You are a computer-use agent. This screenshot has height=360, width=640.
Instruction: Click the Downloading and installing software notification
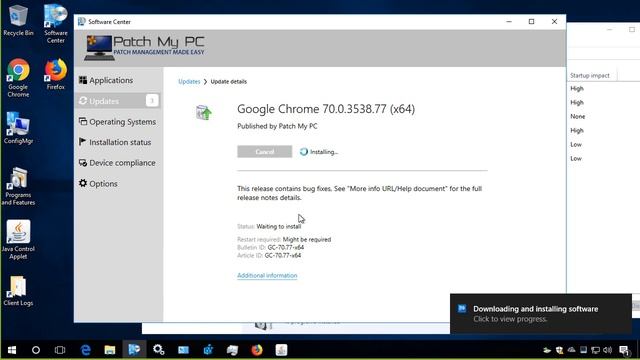coord(541,313)
